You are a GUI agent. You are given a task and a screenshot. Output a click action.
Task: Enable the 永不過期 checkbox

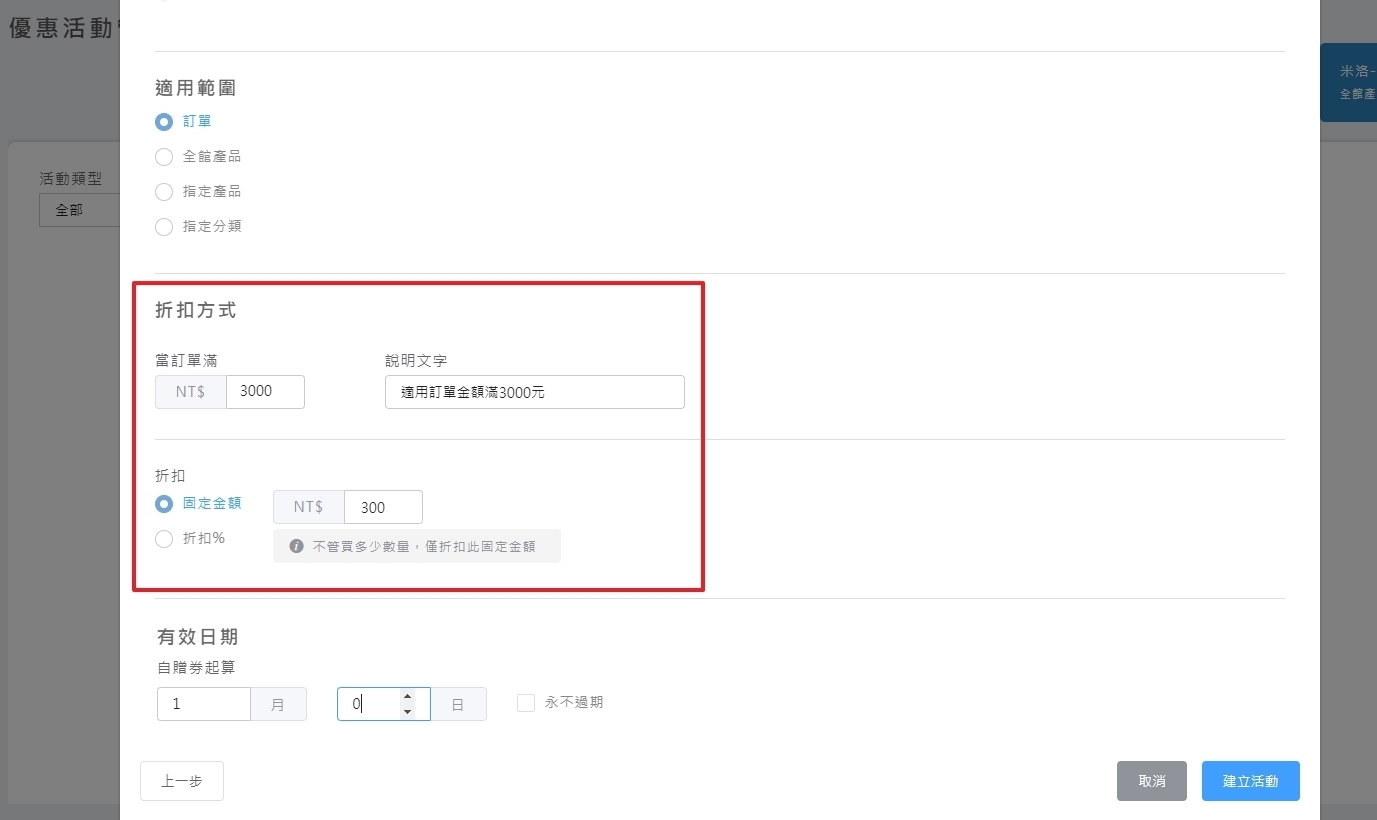pos(525,702)
